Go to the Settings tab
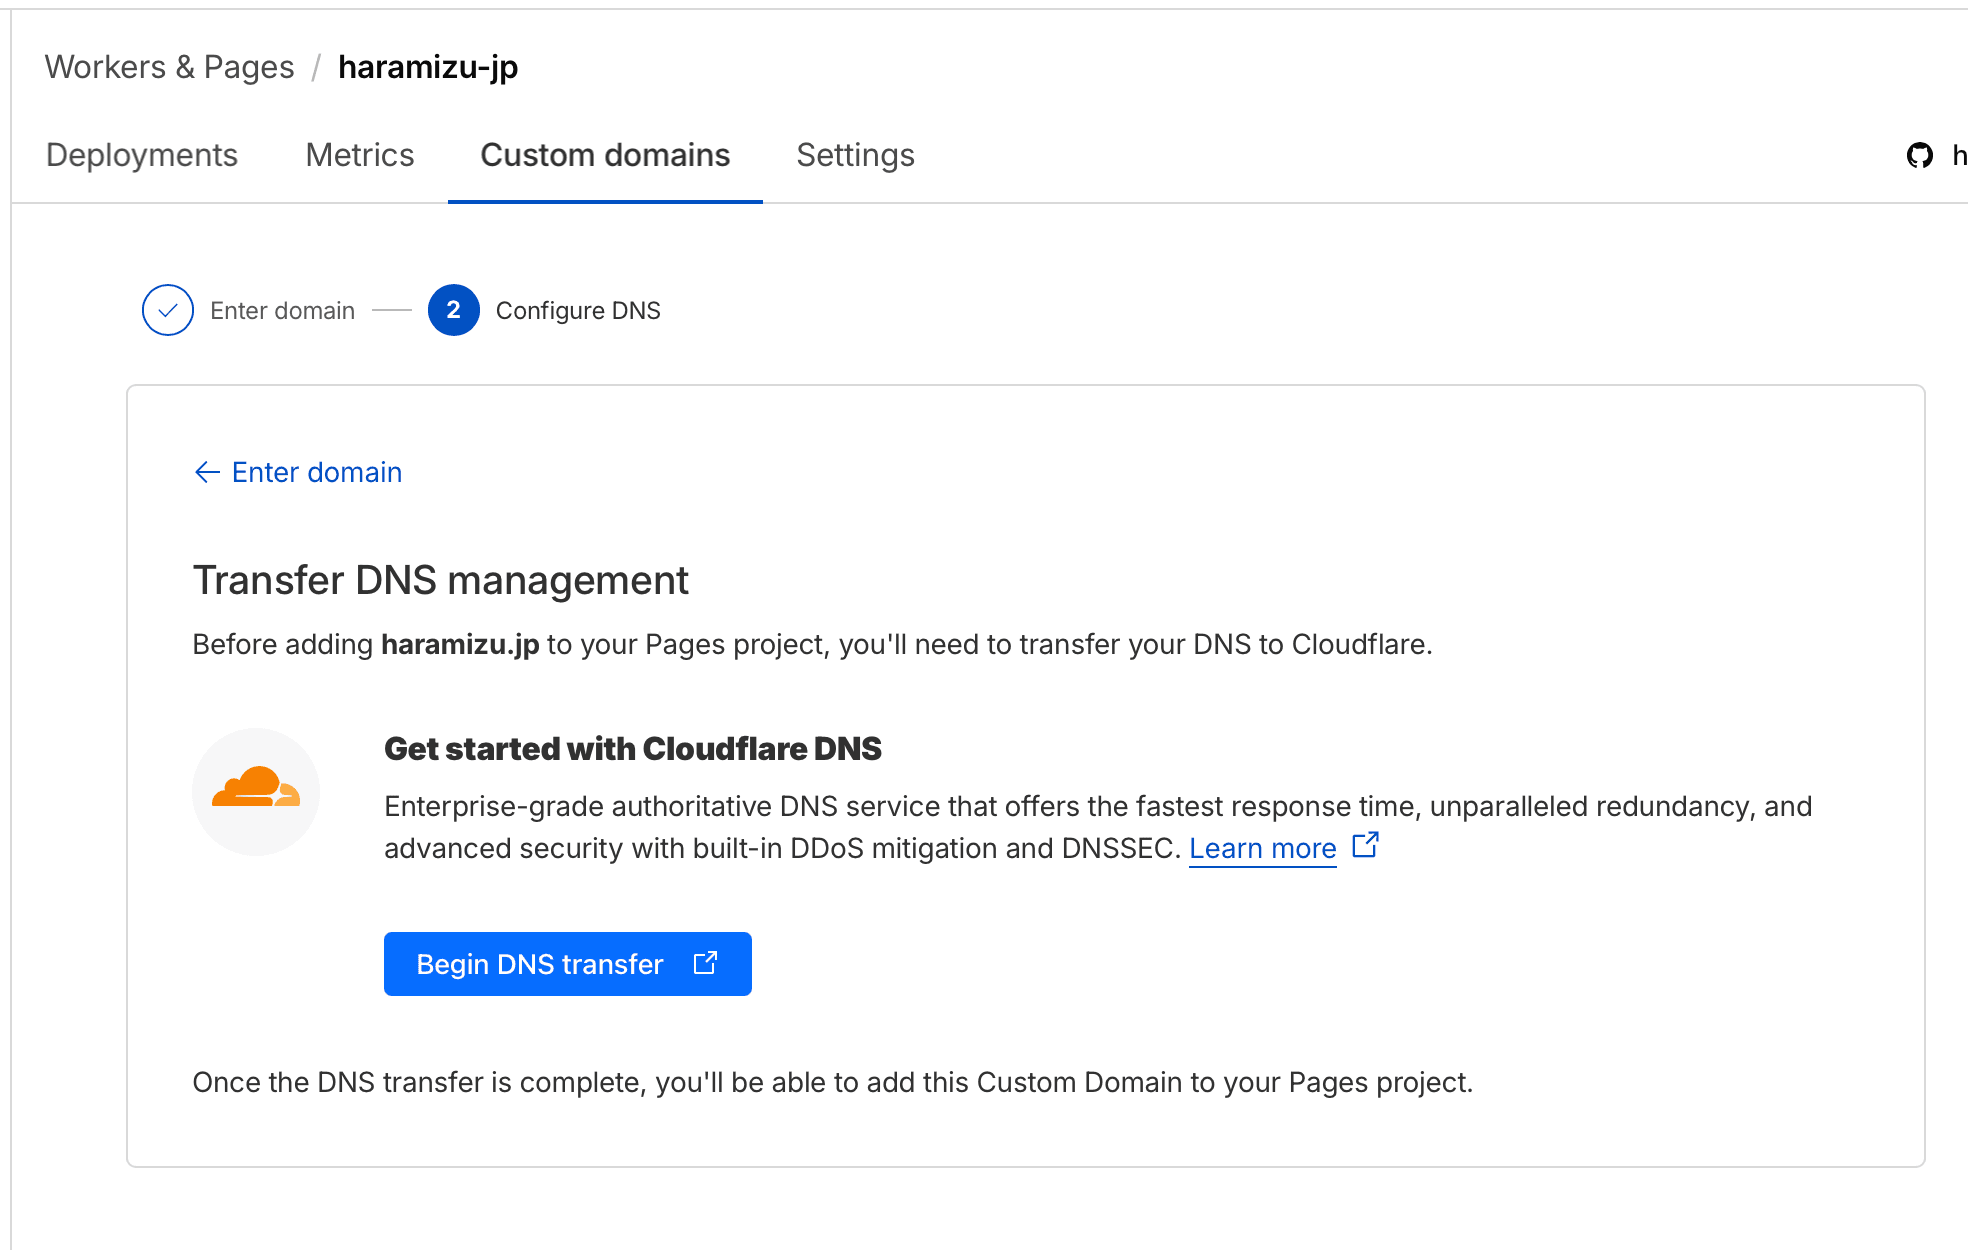The width and height of the screenshot is (1968, 1250). point(855,155)
